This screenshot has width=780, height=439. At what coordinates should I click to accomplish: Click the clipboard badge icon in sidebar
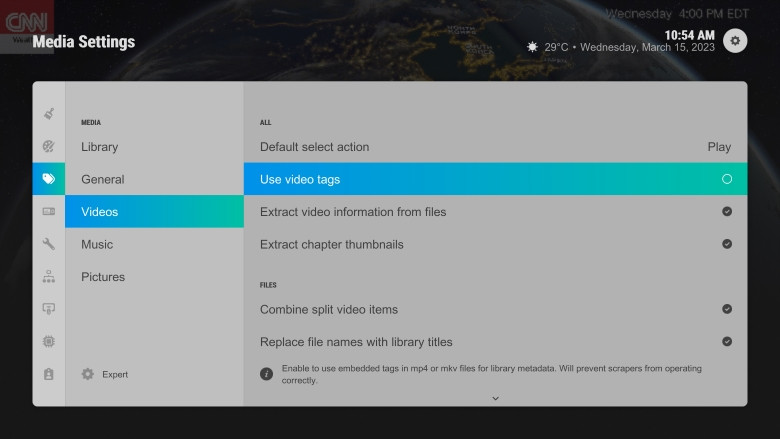pos(49,374)
